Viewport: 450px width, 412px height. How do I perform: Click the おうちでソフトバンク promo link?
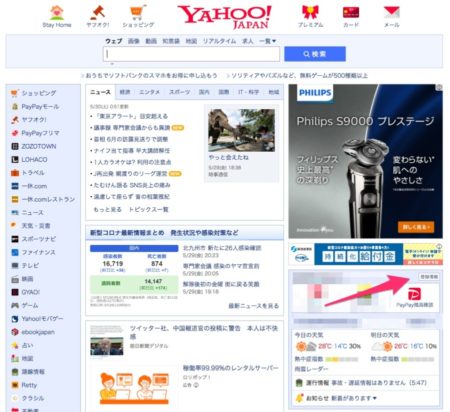tap(151, 76)
